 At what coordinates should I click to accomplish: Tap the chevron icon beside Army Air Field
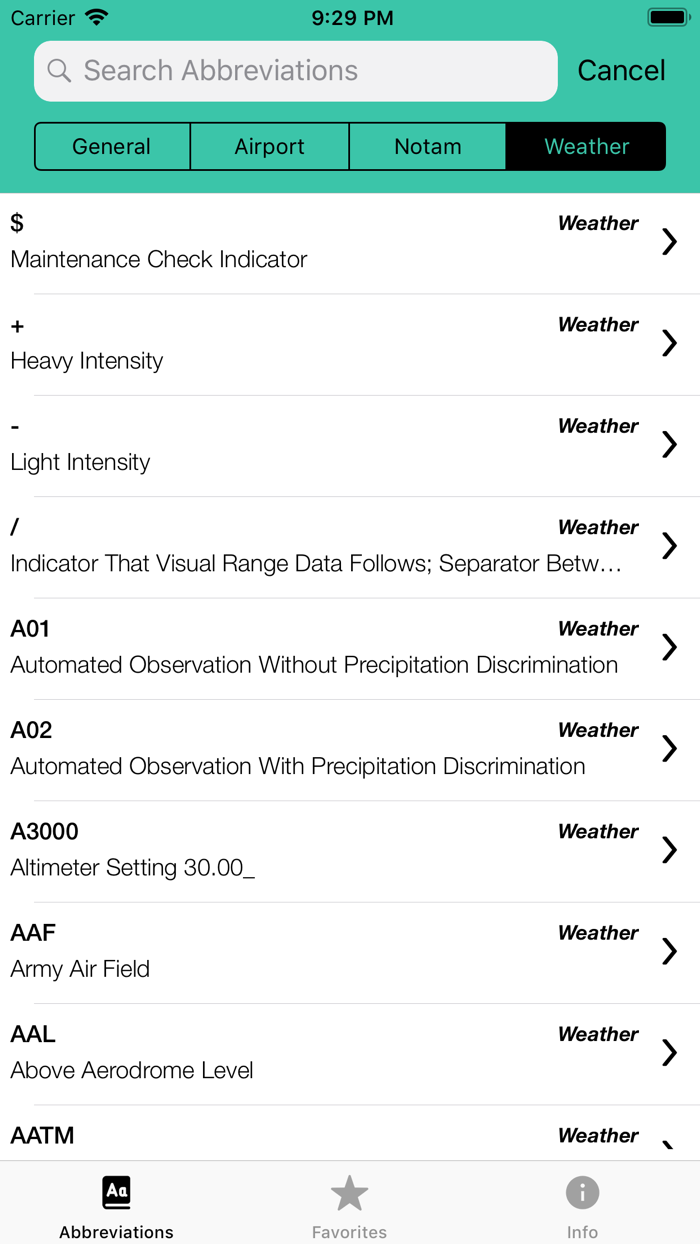click(669, 951)
